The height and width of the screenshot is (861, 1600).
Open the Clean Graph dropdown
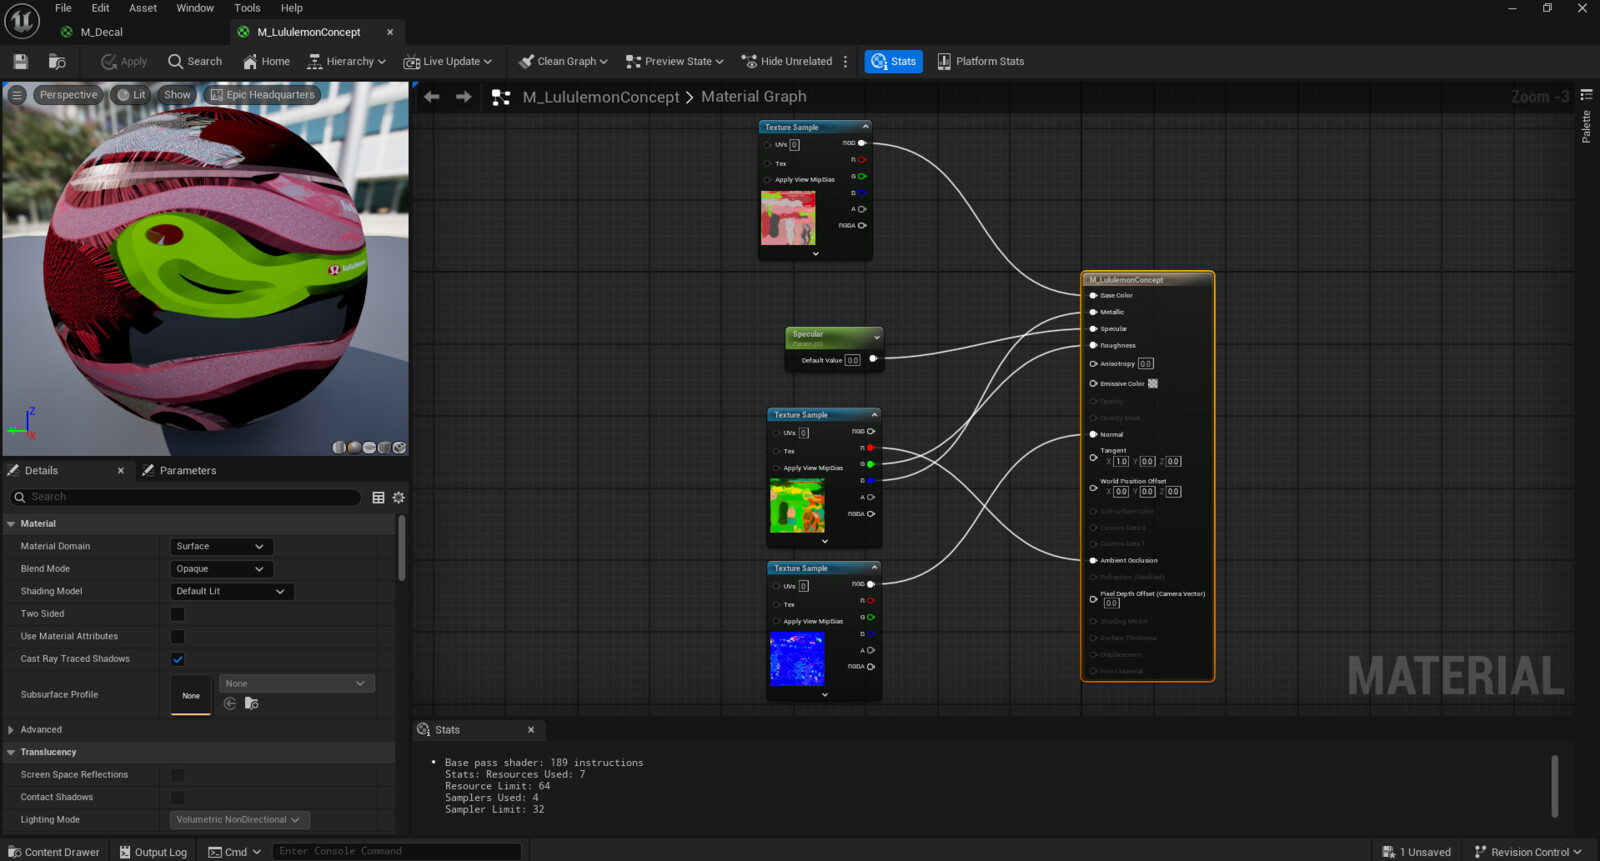coord(563,61)
